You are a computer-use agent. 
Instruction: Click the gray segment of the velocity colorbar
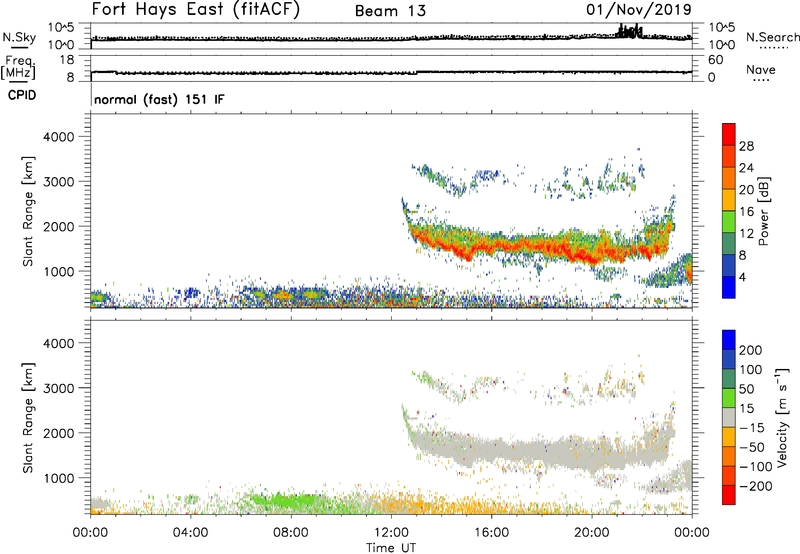[x=729, y=417]
